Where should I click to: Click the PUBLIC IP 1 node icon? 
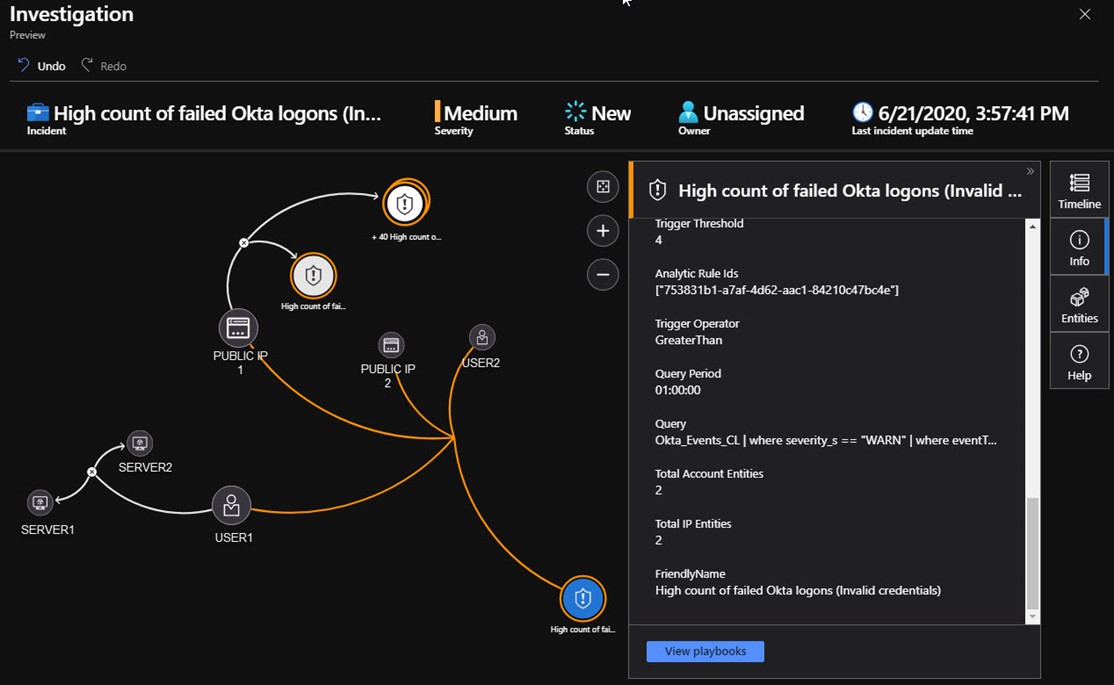coord(238,328)
